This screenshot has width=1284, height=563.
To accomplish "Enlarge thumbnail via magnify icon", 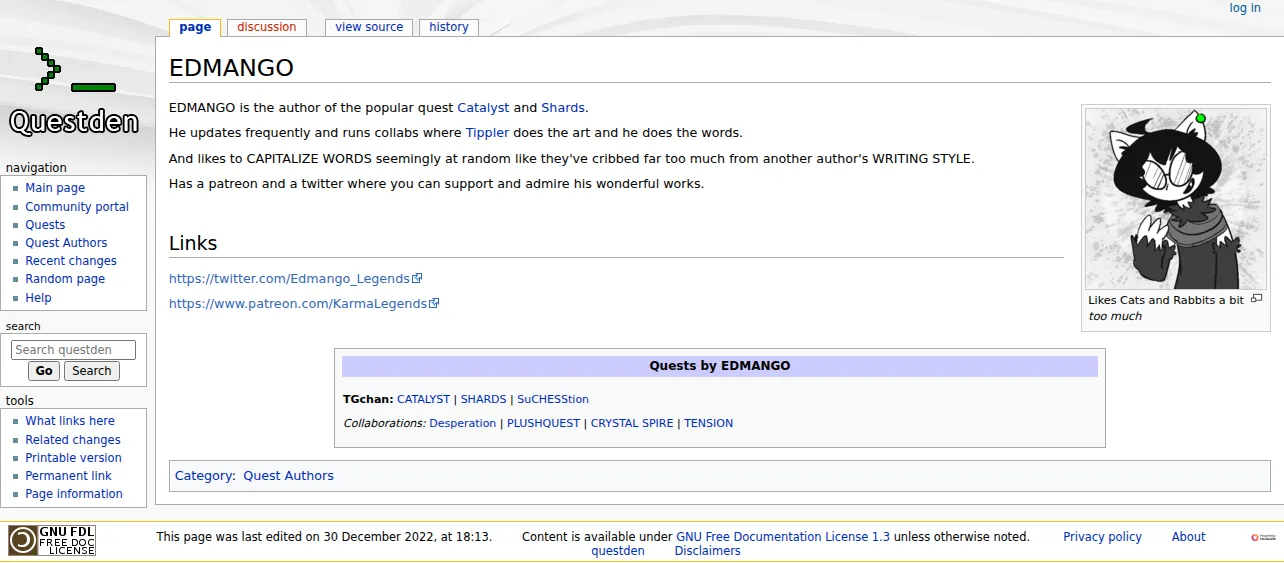I will (1256, 299).
